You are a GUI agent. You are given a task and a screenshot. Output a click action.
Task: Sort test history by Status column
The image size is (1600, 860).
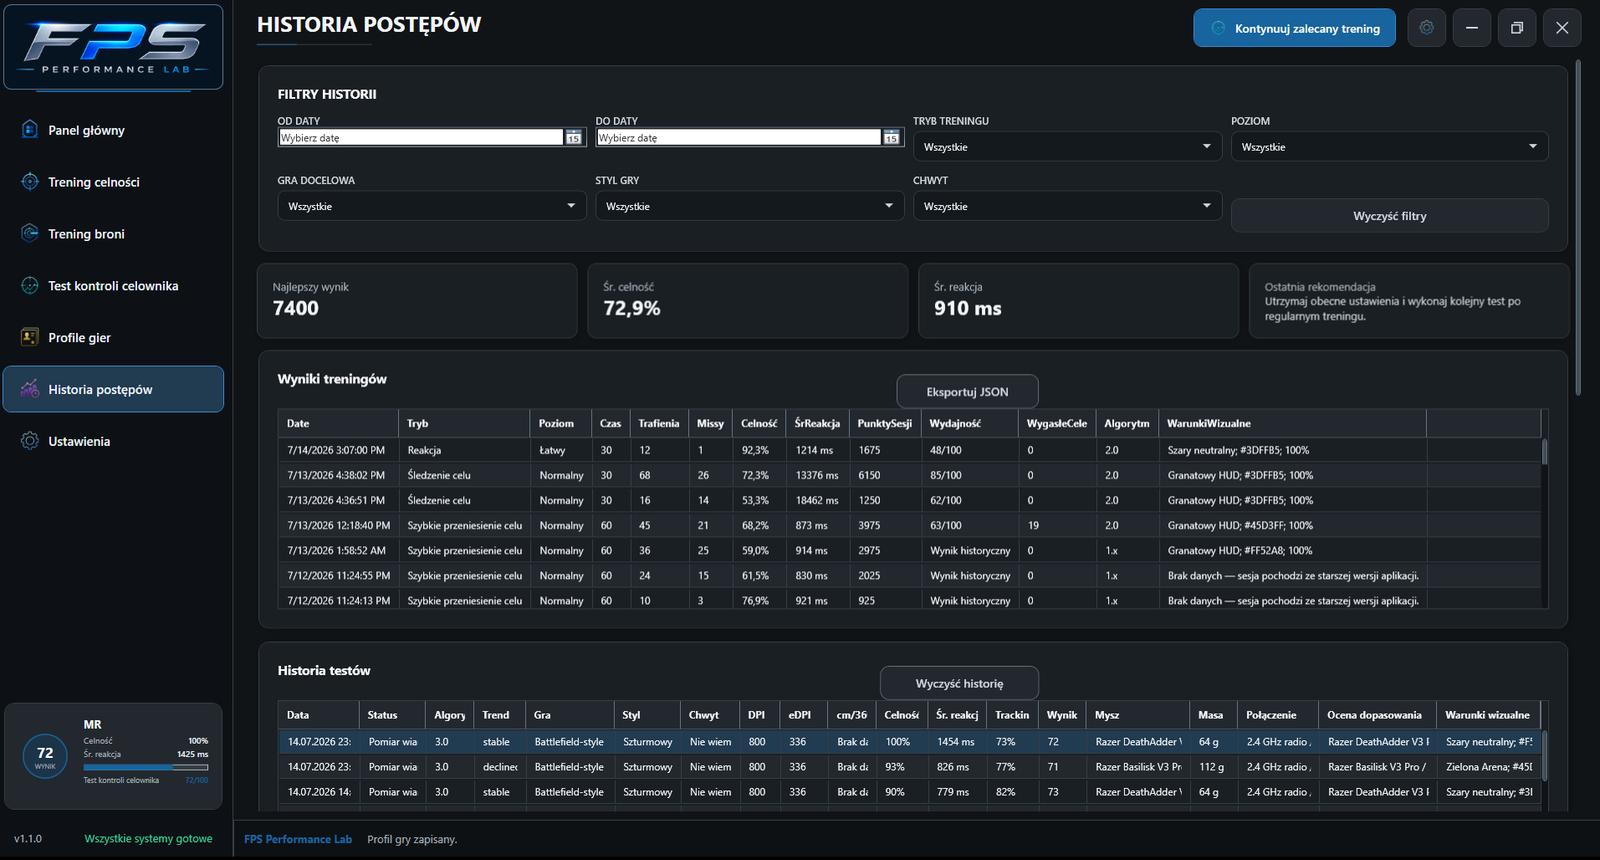391,715
